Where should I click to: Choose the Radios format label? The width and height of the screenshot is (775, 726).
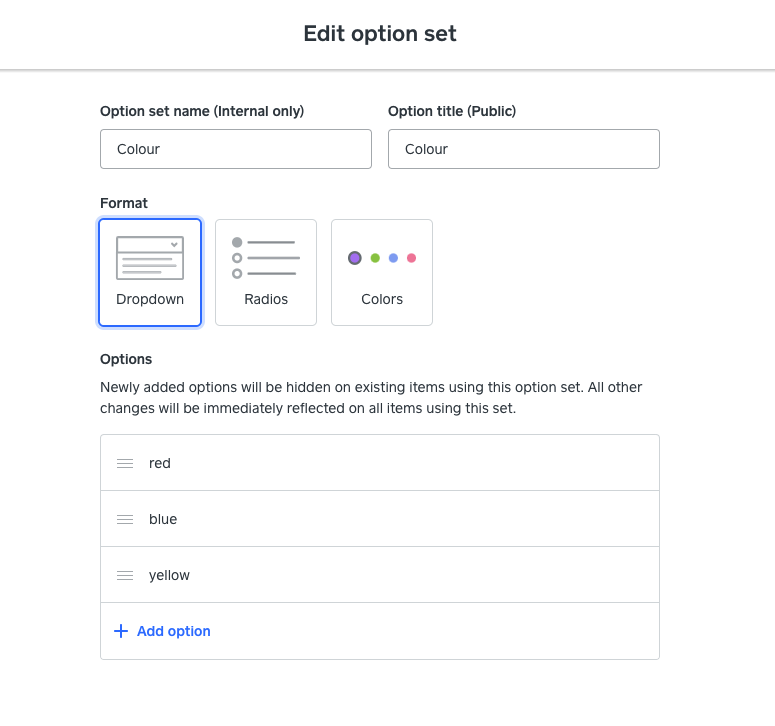pyautogui.click(x=266, y=299)
